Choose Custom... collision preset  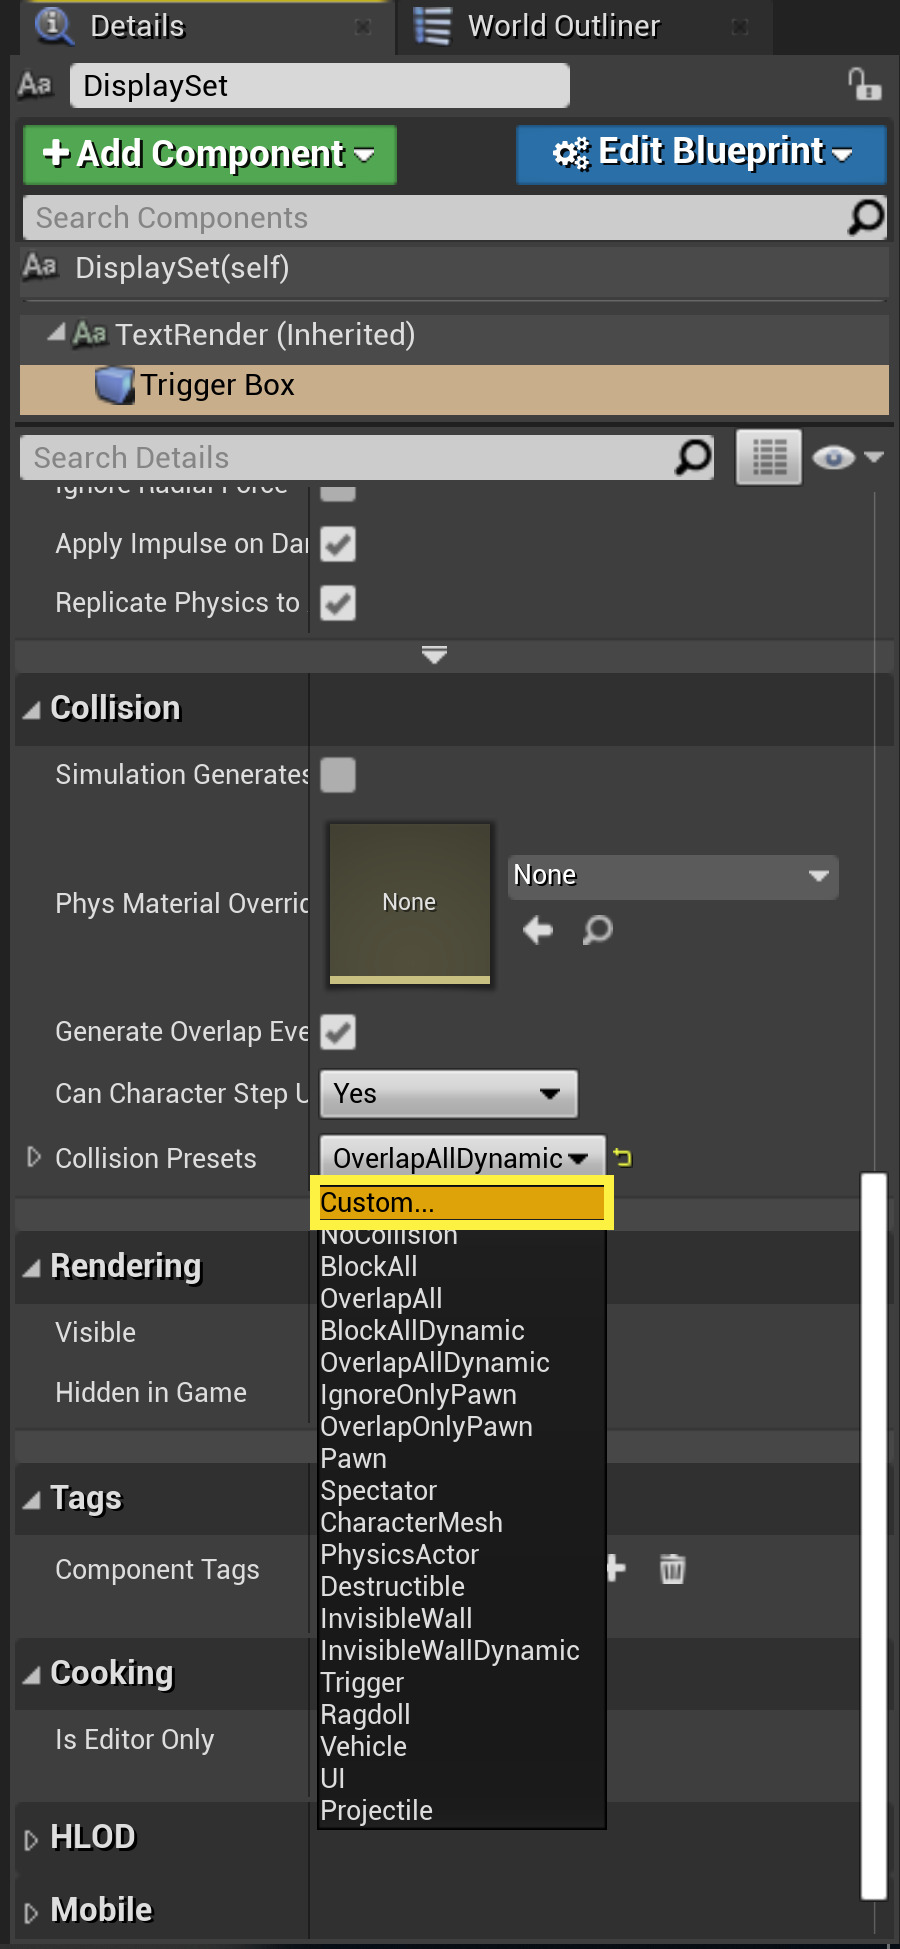tap(462, 1202)
